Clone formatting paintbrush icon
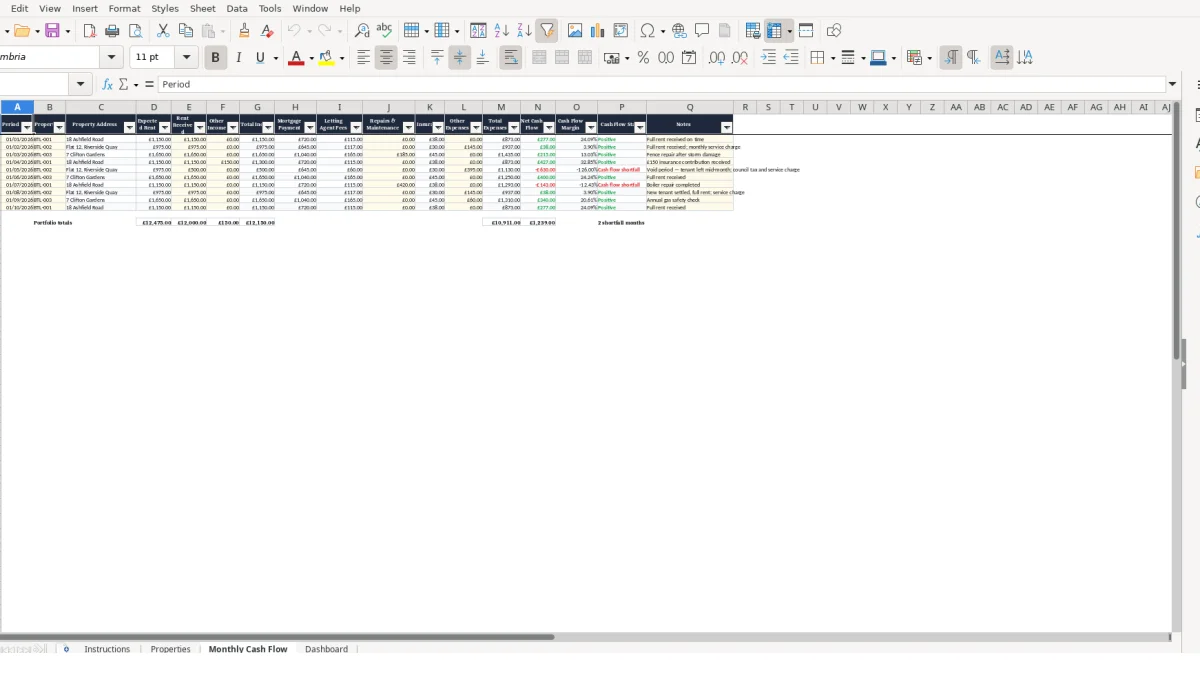 point(244,31)
